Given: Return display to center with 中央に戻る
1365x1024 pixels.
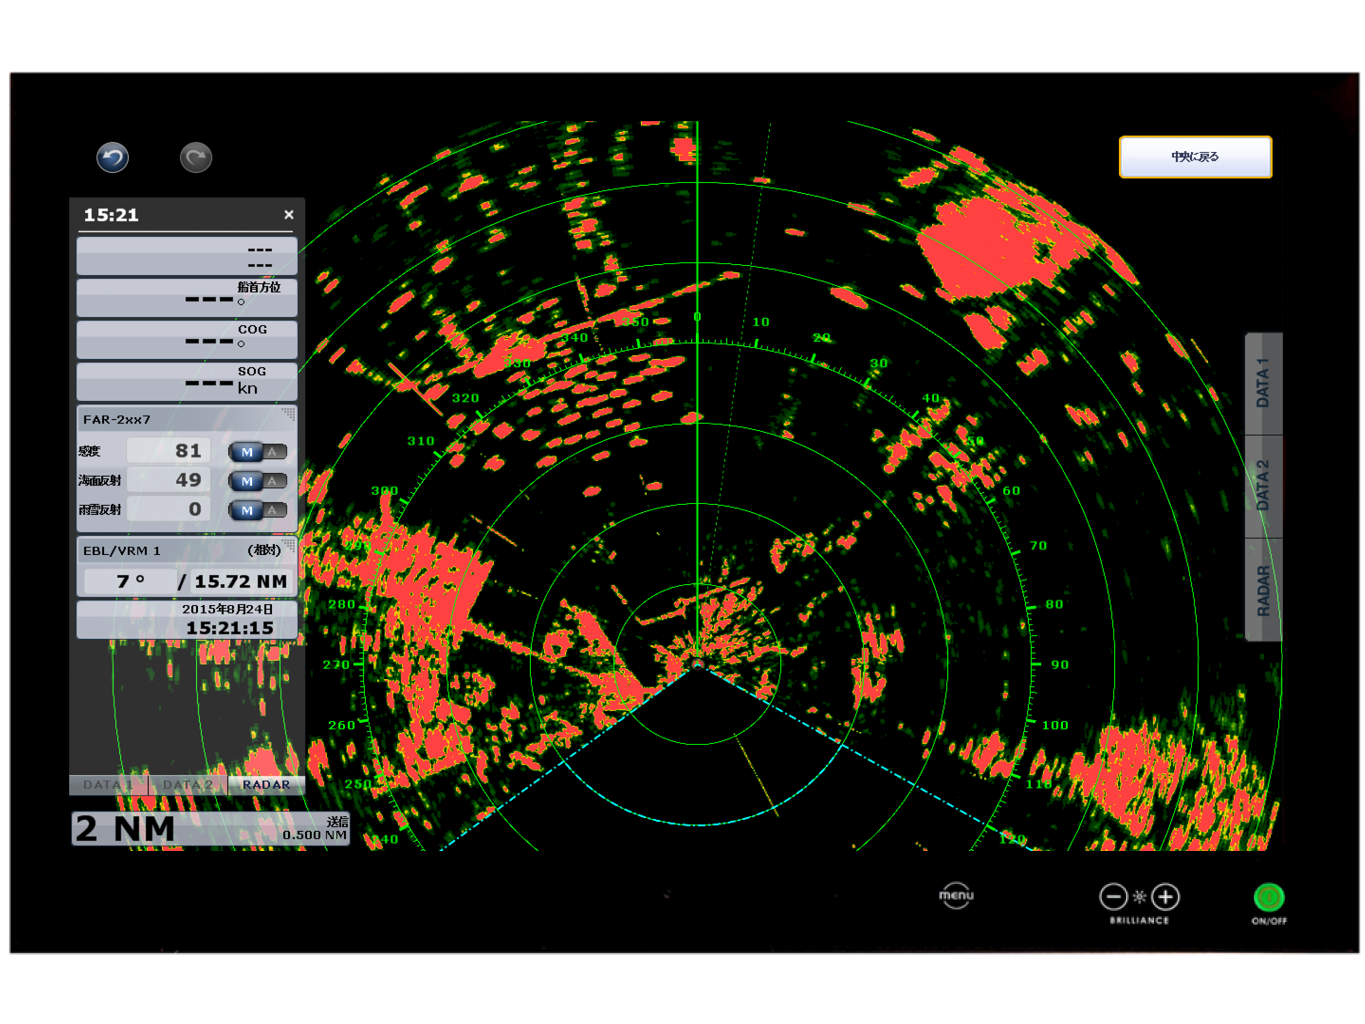Looking at the screenshot, I should click(x=1195, y=157).
